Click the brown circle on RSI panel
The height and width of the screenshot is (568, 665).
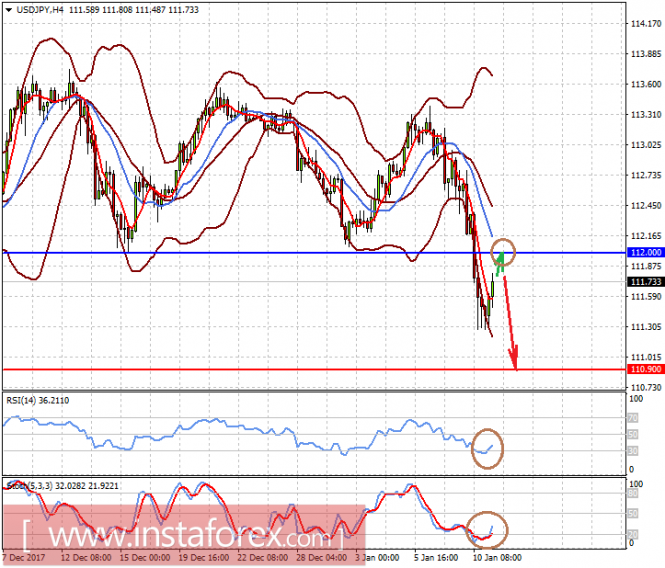[487, 448]
